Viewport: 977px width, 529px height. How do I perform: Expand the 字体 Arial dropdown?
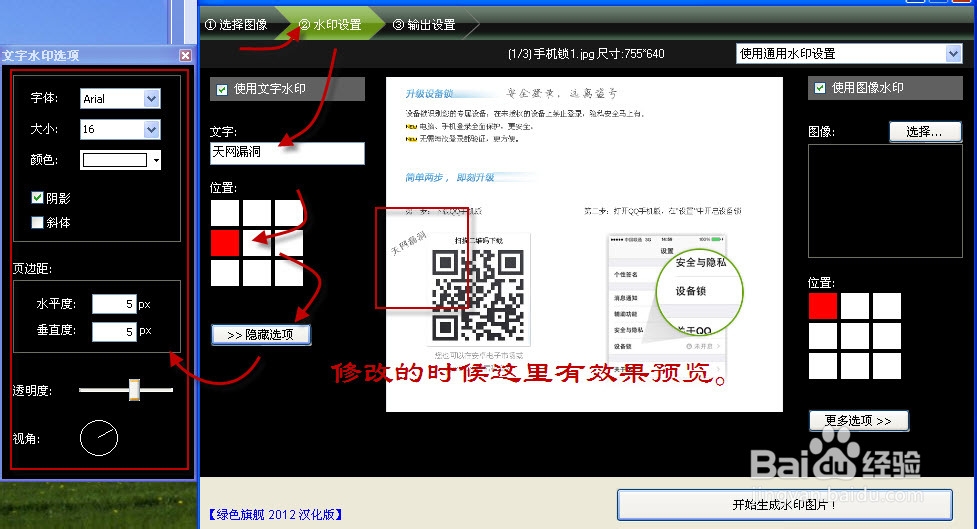151,98
